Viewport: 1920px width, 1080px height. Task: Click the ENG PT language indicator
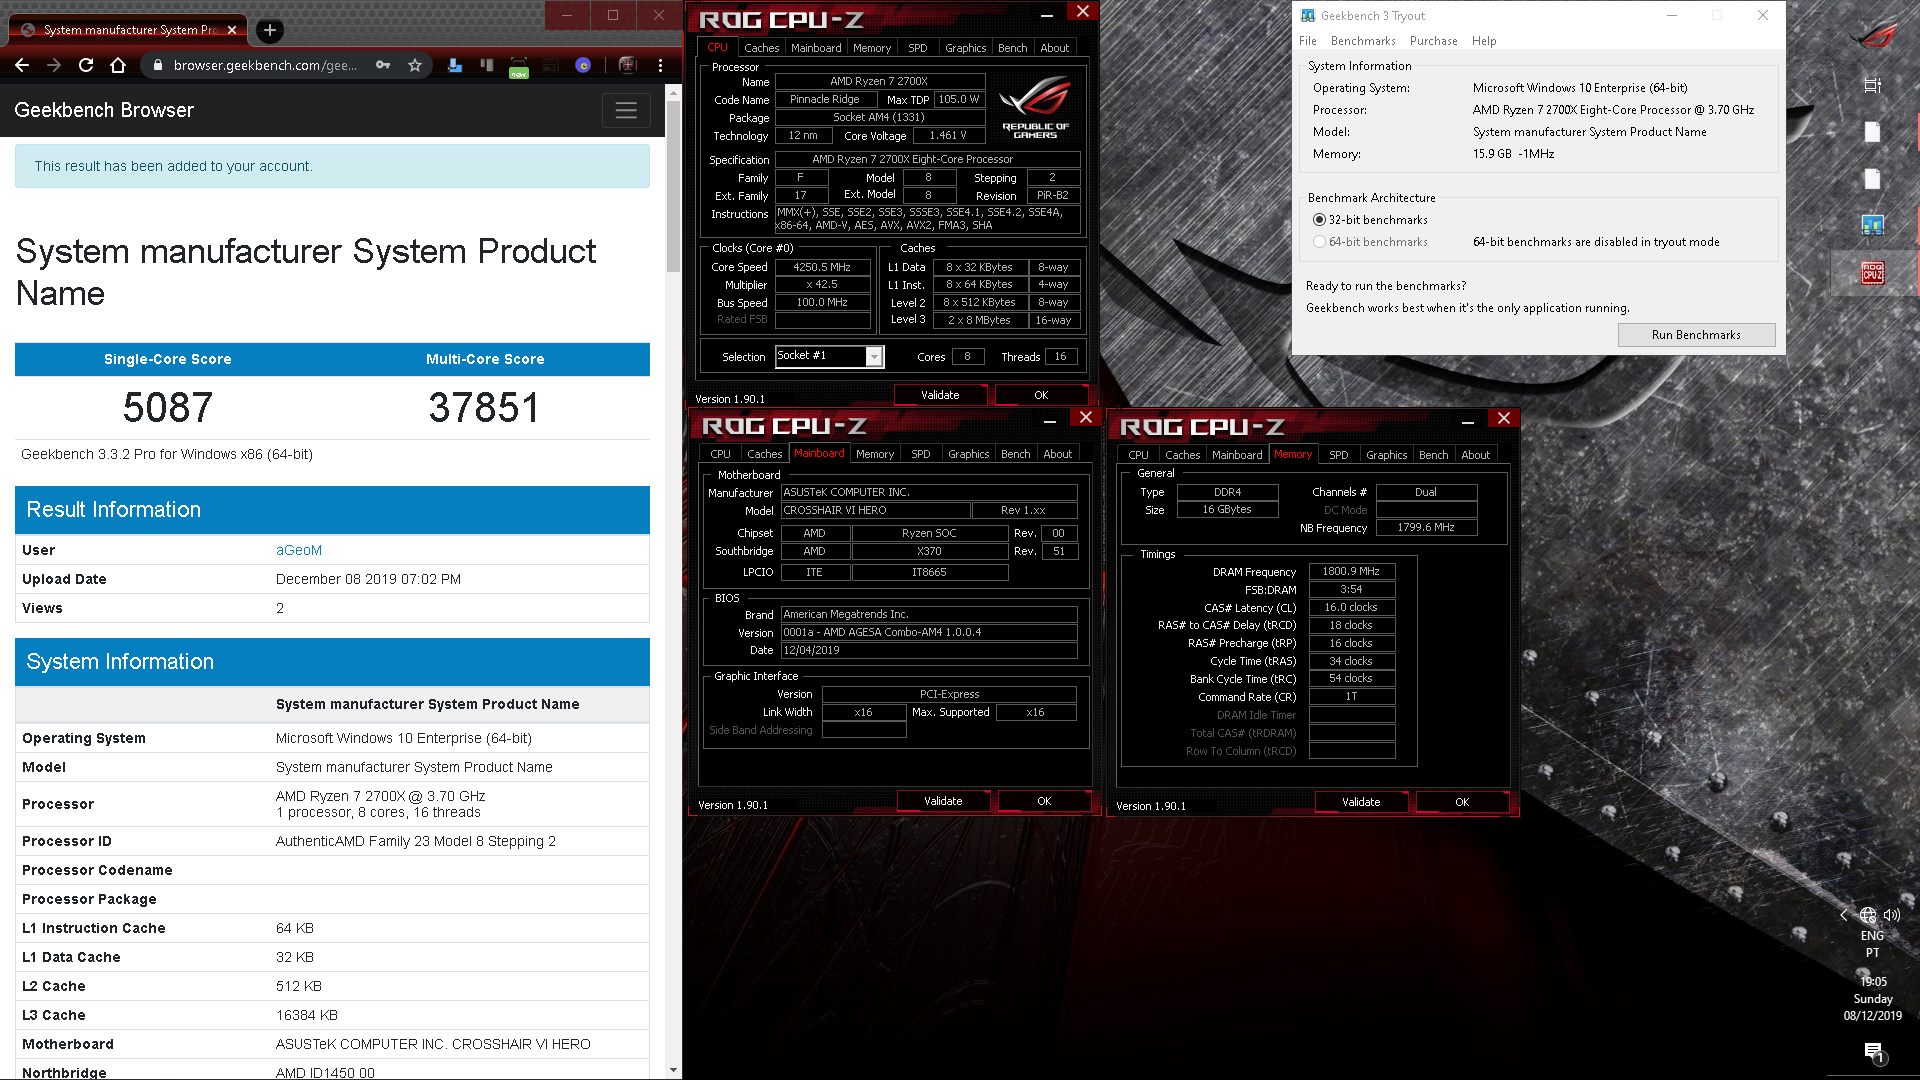1872,944
